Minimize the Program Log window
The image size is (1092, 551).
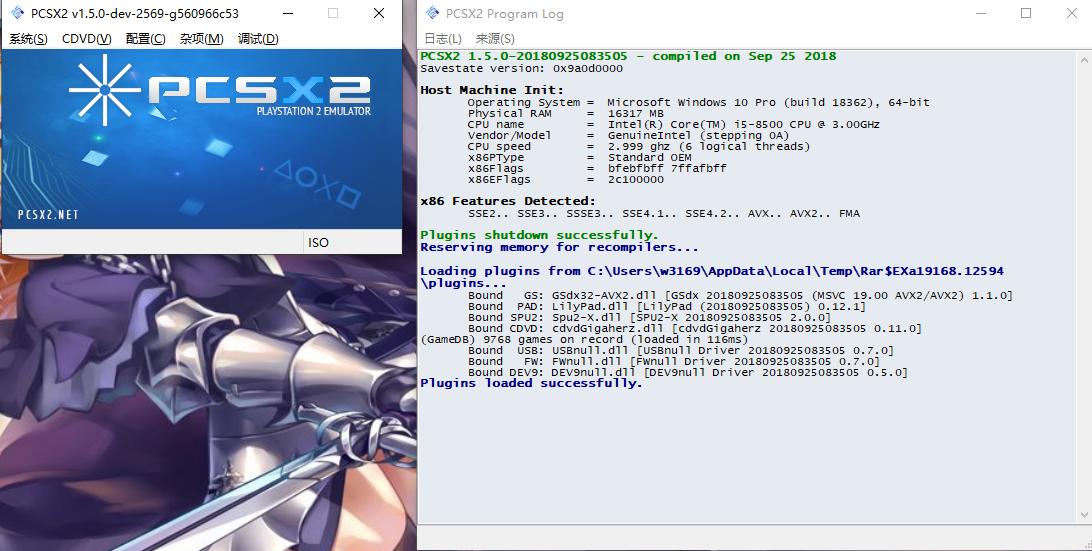point(981,13)
